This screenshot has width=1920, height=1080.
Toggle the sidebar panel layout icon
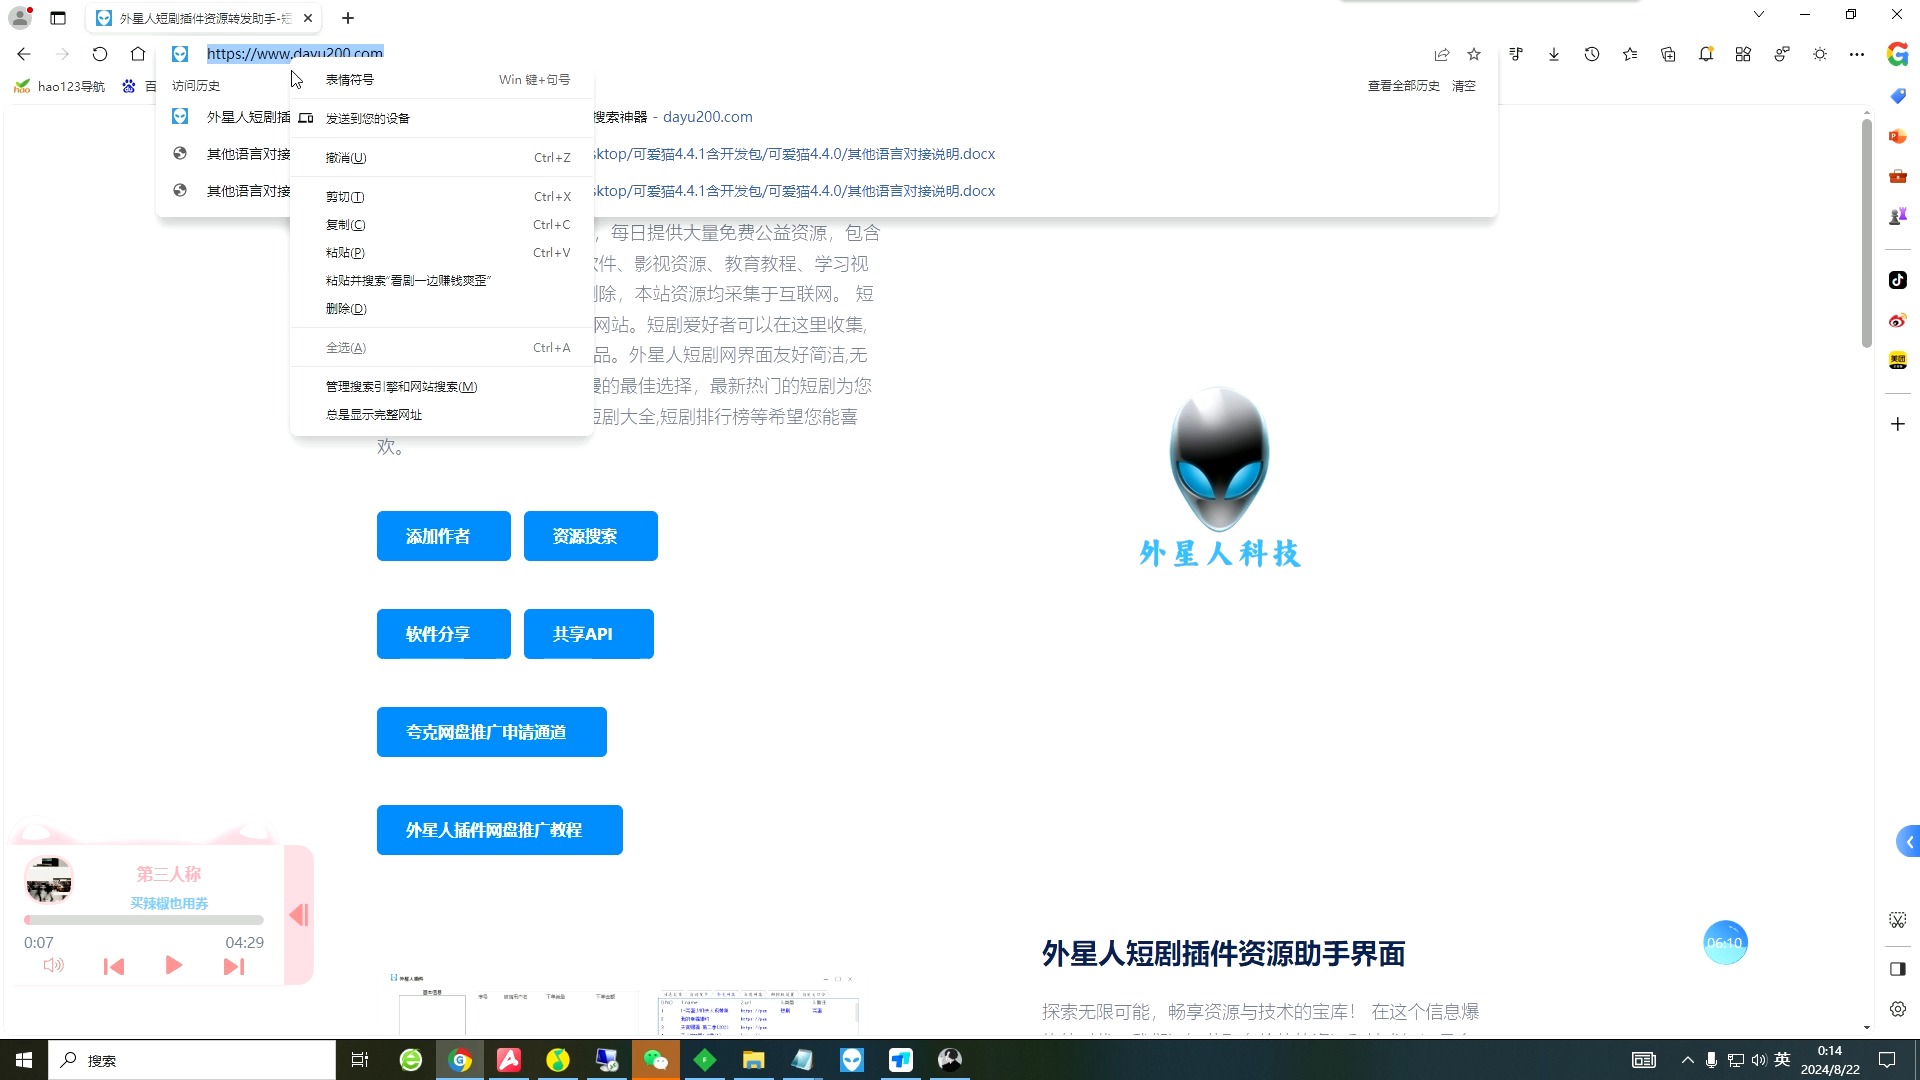point(1897,968)
